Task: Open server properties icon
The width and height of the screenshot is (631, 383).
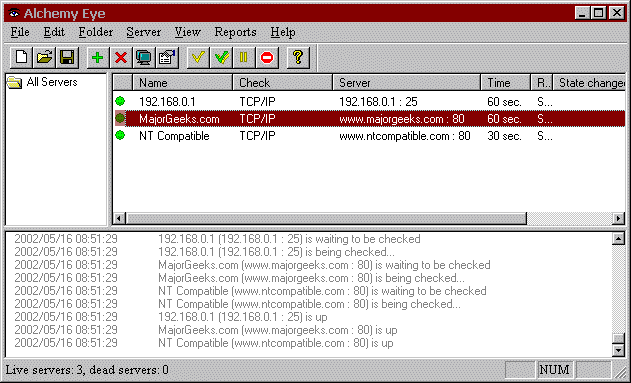Action: click(x=167, y=58)
